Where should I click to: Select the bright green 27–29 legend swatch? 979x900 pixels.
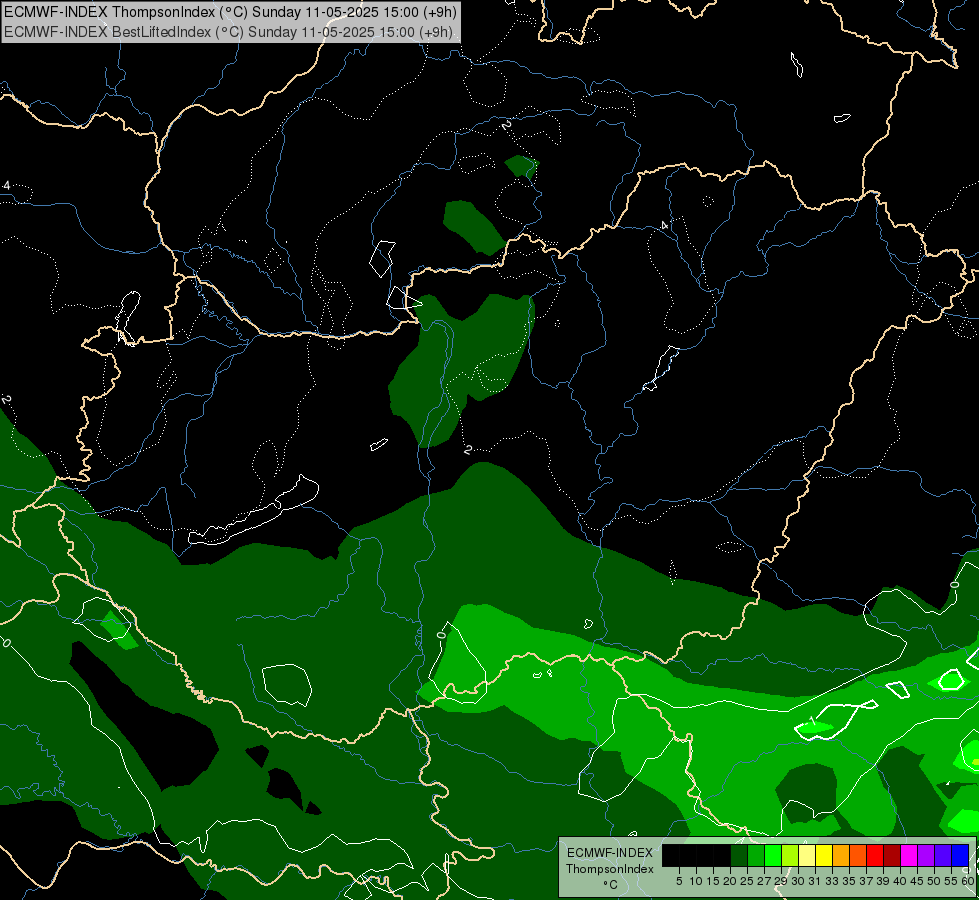pyautogui.click(x=773, y=855)
